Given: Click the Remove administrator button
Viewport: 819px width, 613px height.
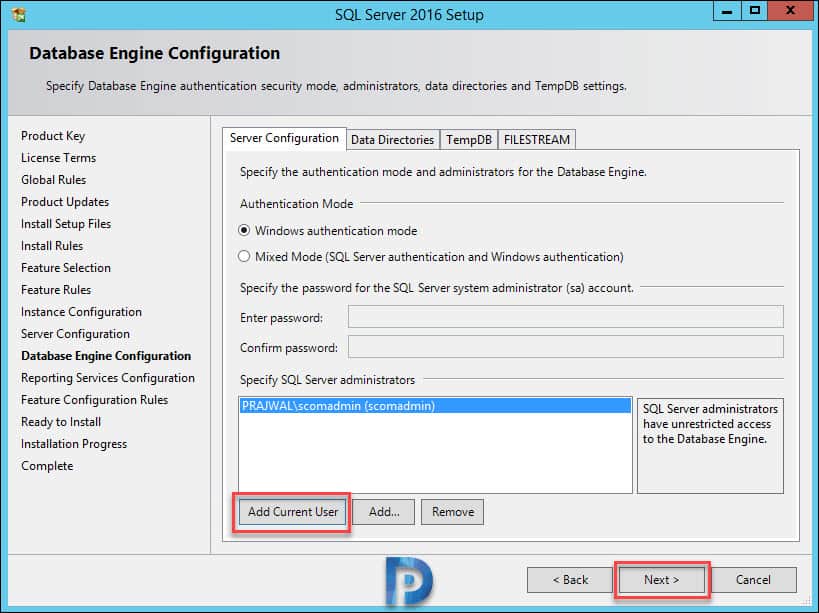Looking at the screenshot, I should click(453, 512).
